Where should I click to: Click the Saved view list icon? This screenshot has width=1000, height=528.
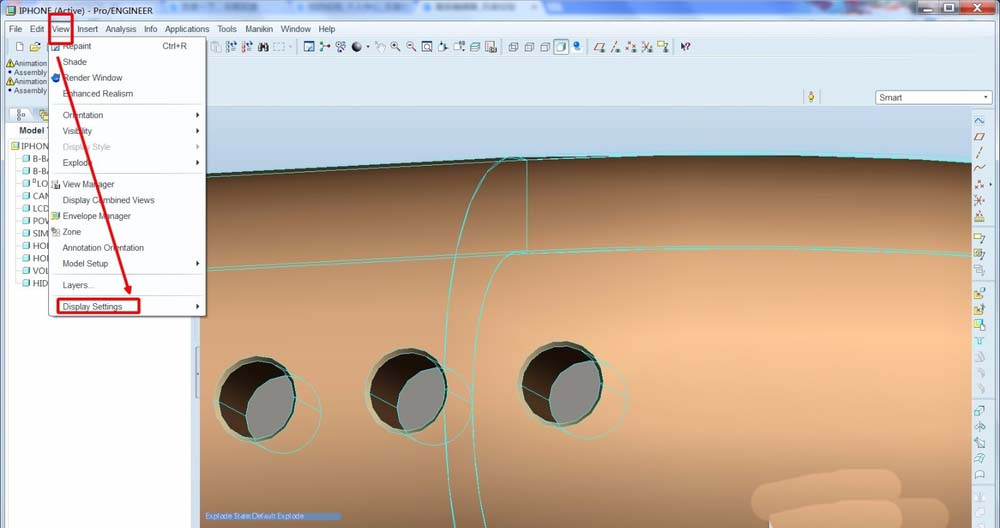coord(459,47)
